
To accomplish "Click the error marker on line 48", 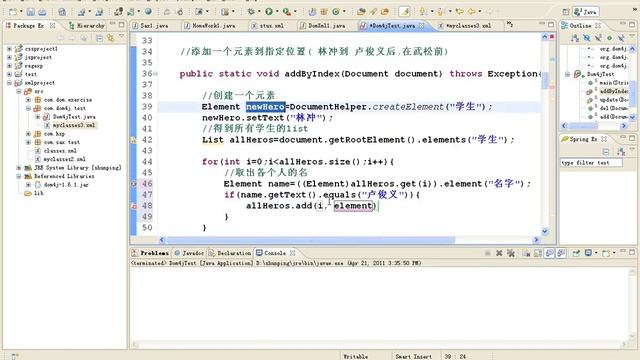I will click(133, 206).
